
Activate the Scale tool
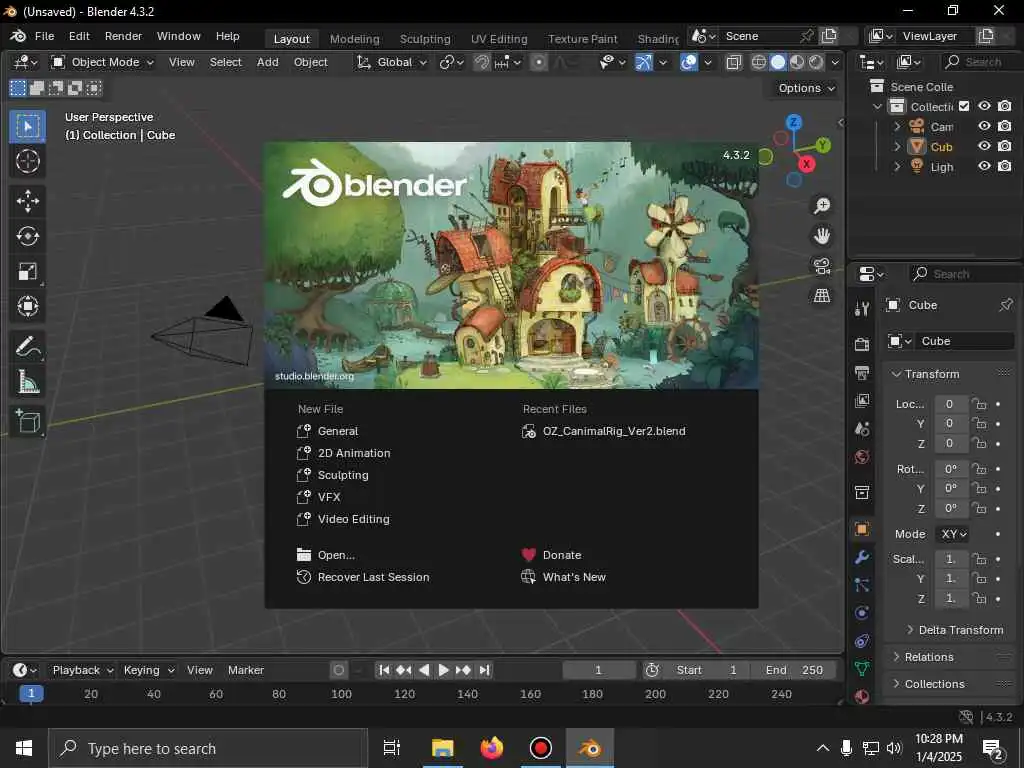coord(27,271)
